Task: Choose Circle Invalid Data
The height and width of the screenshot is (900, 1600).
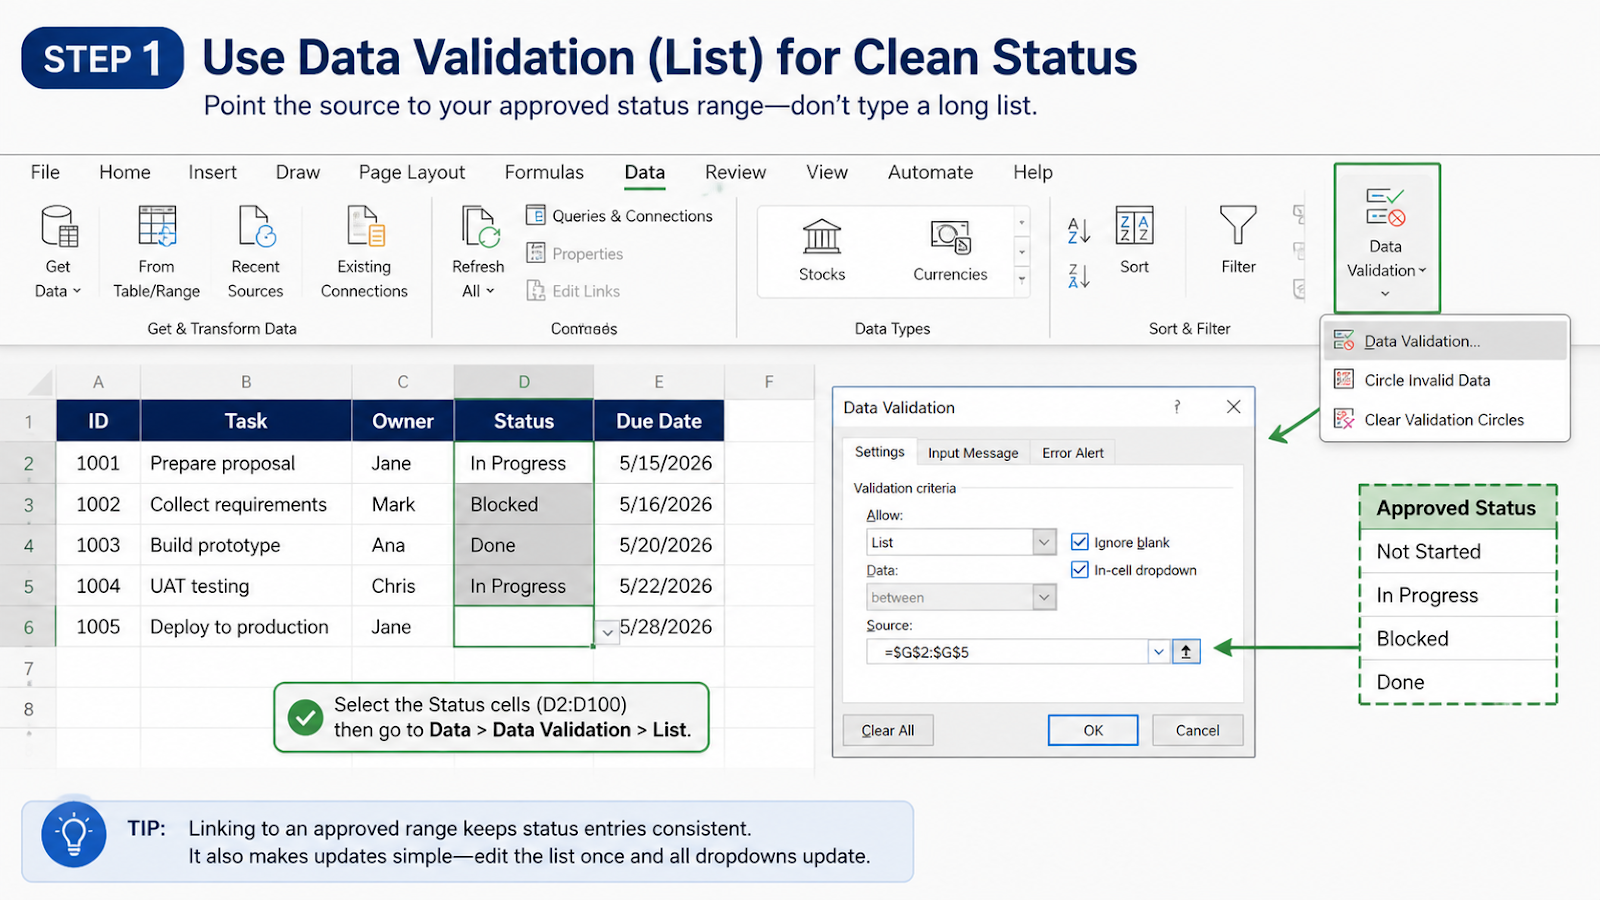Action: (x=1427, y=380)
